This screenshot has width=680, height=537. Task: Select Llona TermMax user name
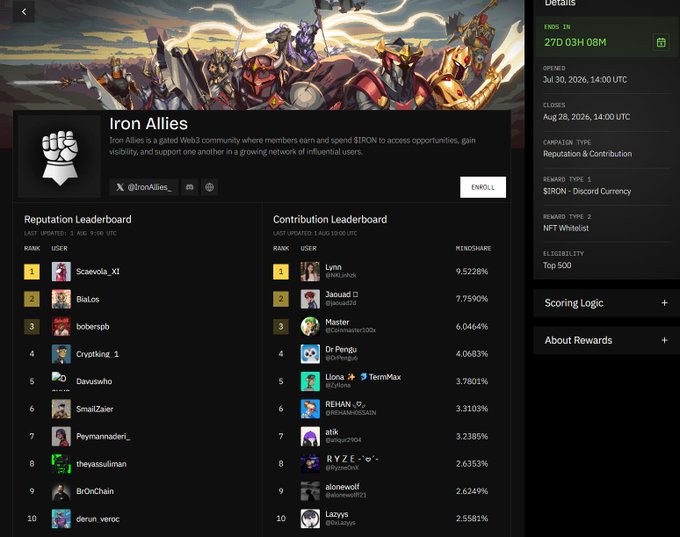point(363,377)
